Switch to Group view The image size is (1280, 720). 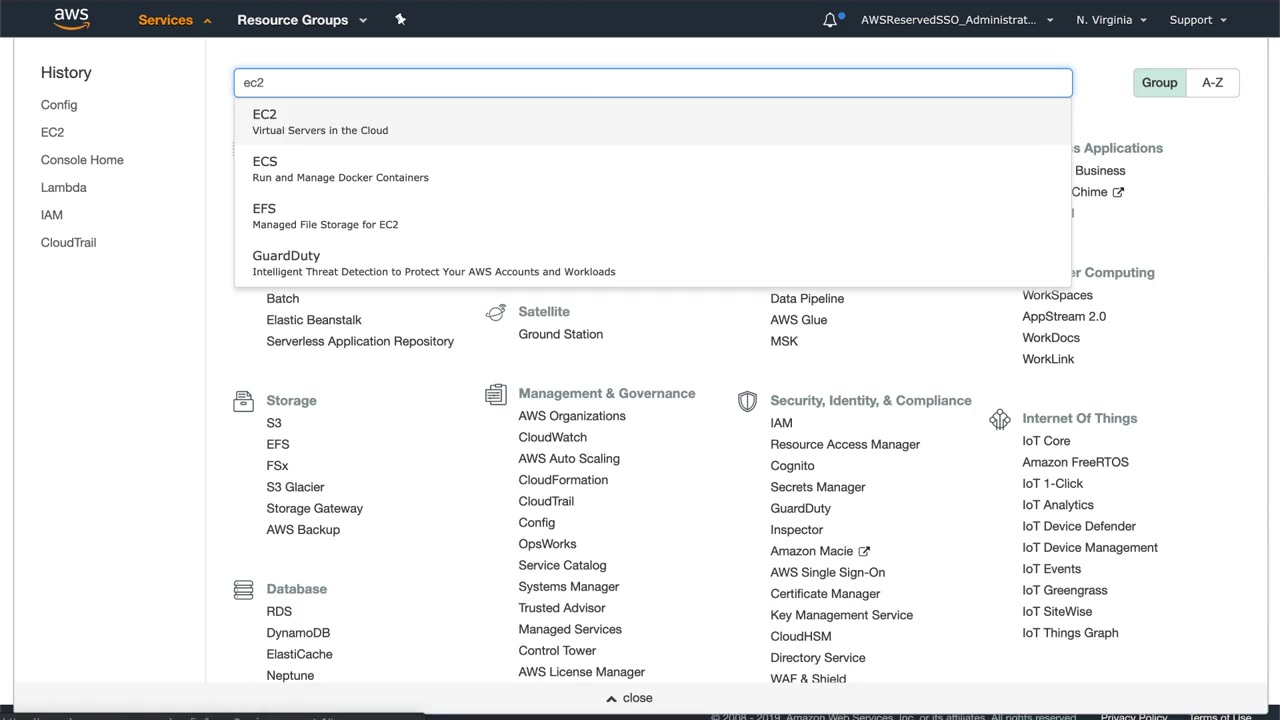pyautogui.click(x=1159, y=83)
